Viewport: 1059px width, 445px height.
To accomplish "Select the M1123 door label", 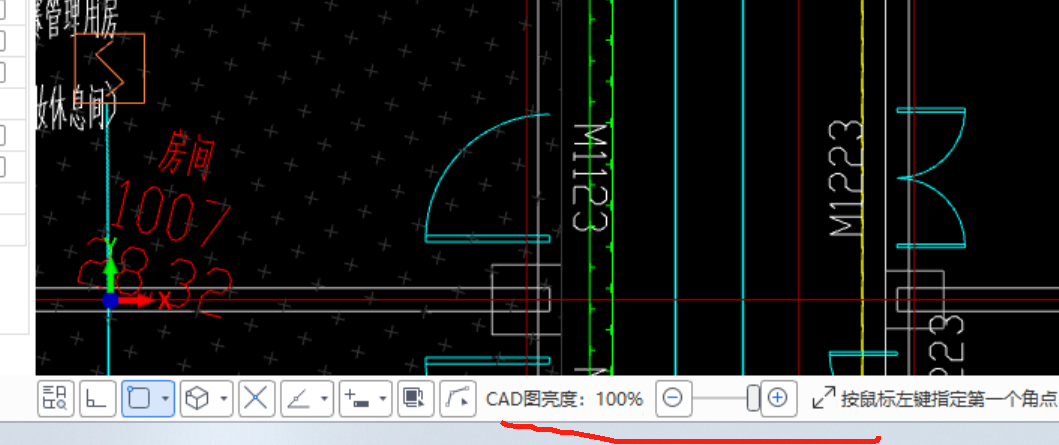I will tap(590, 178).
